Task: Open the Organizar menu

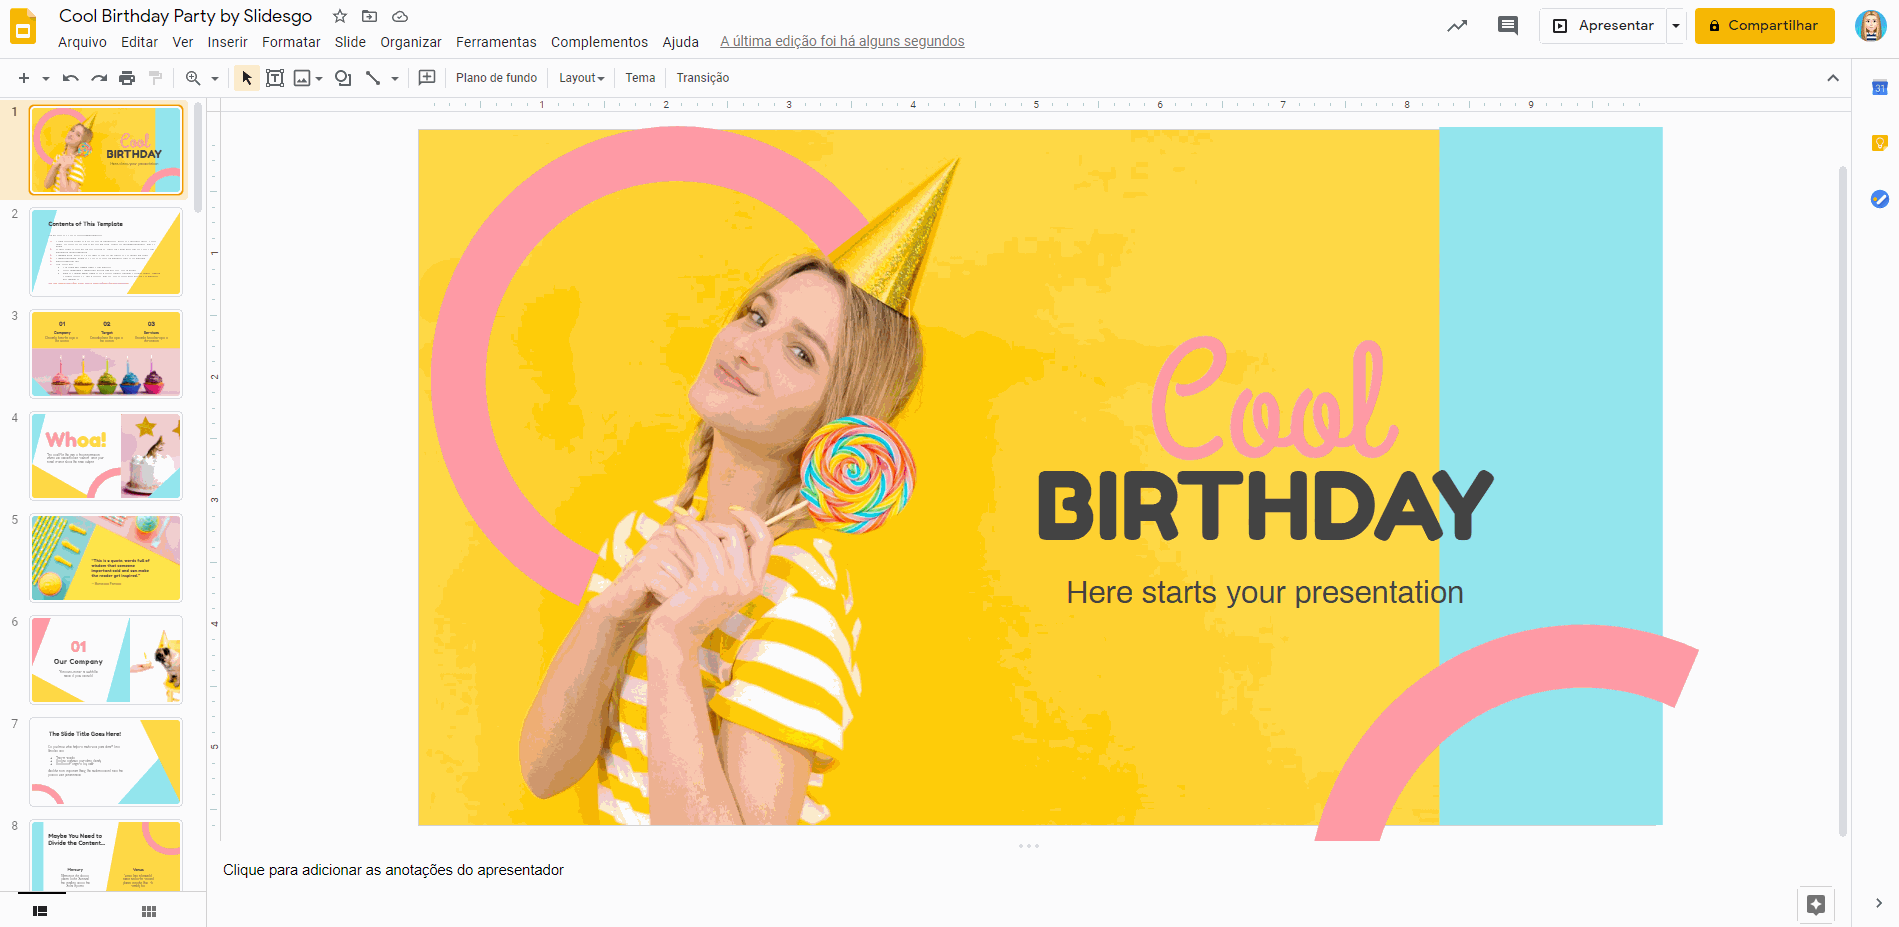Action: (x=410, y=42)
